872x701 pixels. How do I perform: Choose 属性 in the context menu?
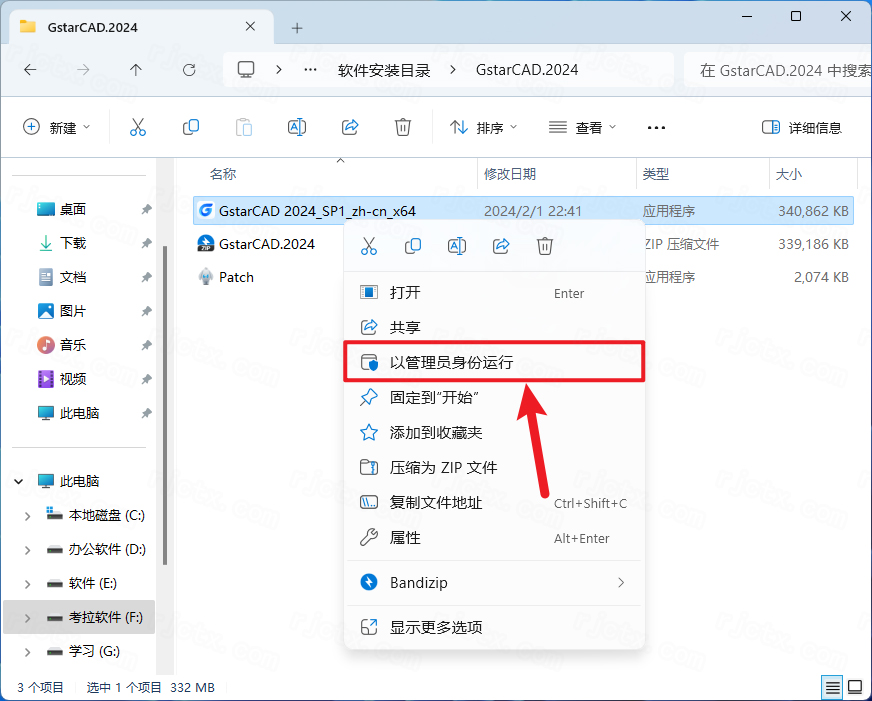(405, 538)
